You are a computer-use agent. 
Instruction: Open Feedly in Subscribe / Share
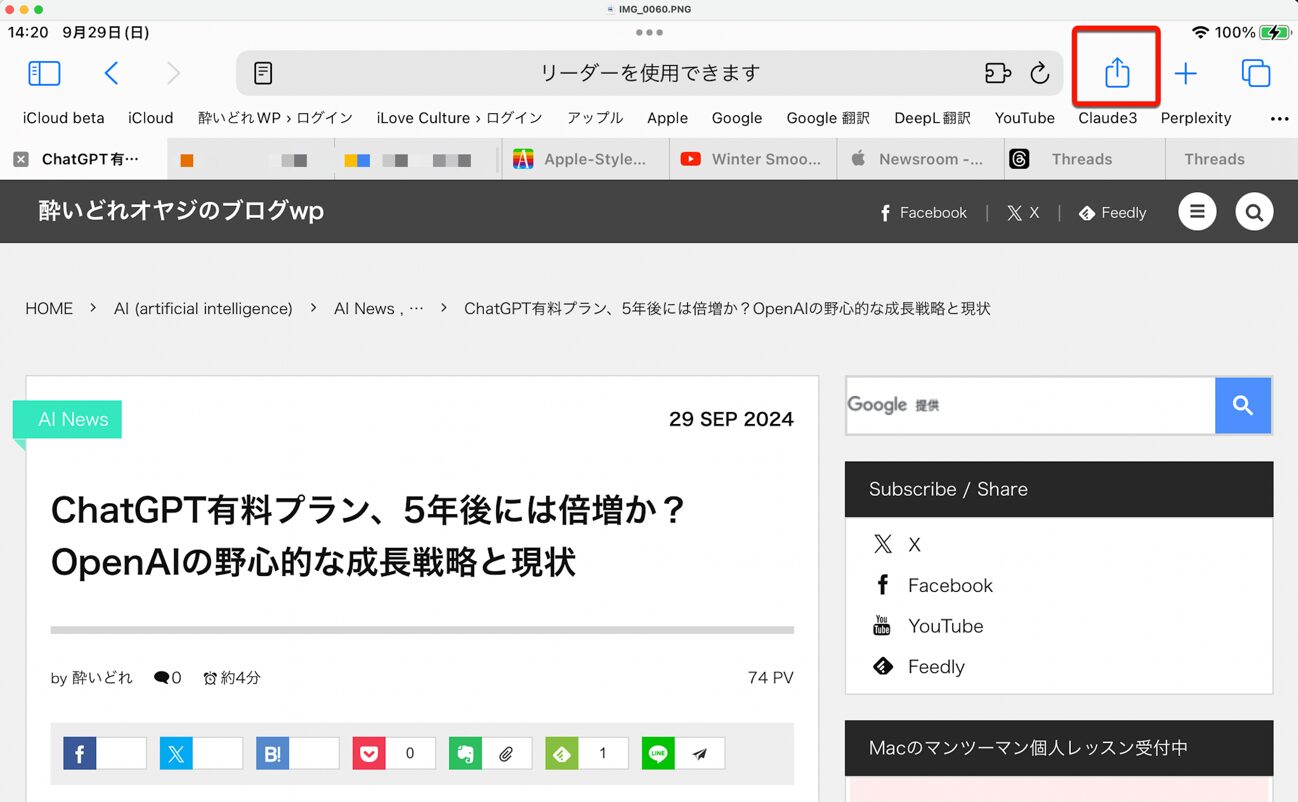tap(919, 667)
